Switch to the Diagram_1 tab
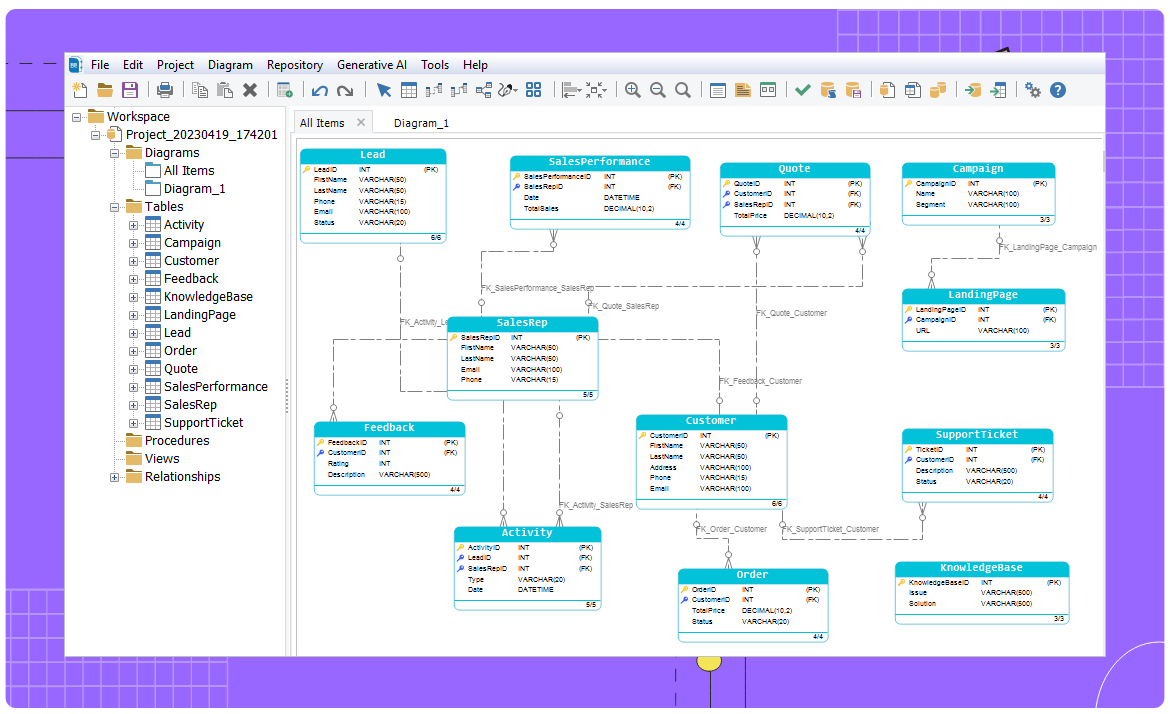 421,123
